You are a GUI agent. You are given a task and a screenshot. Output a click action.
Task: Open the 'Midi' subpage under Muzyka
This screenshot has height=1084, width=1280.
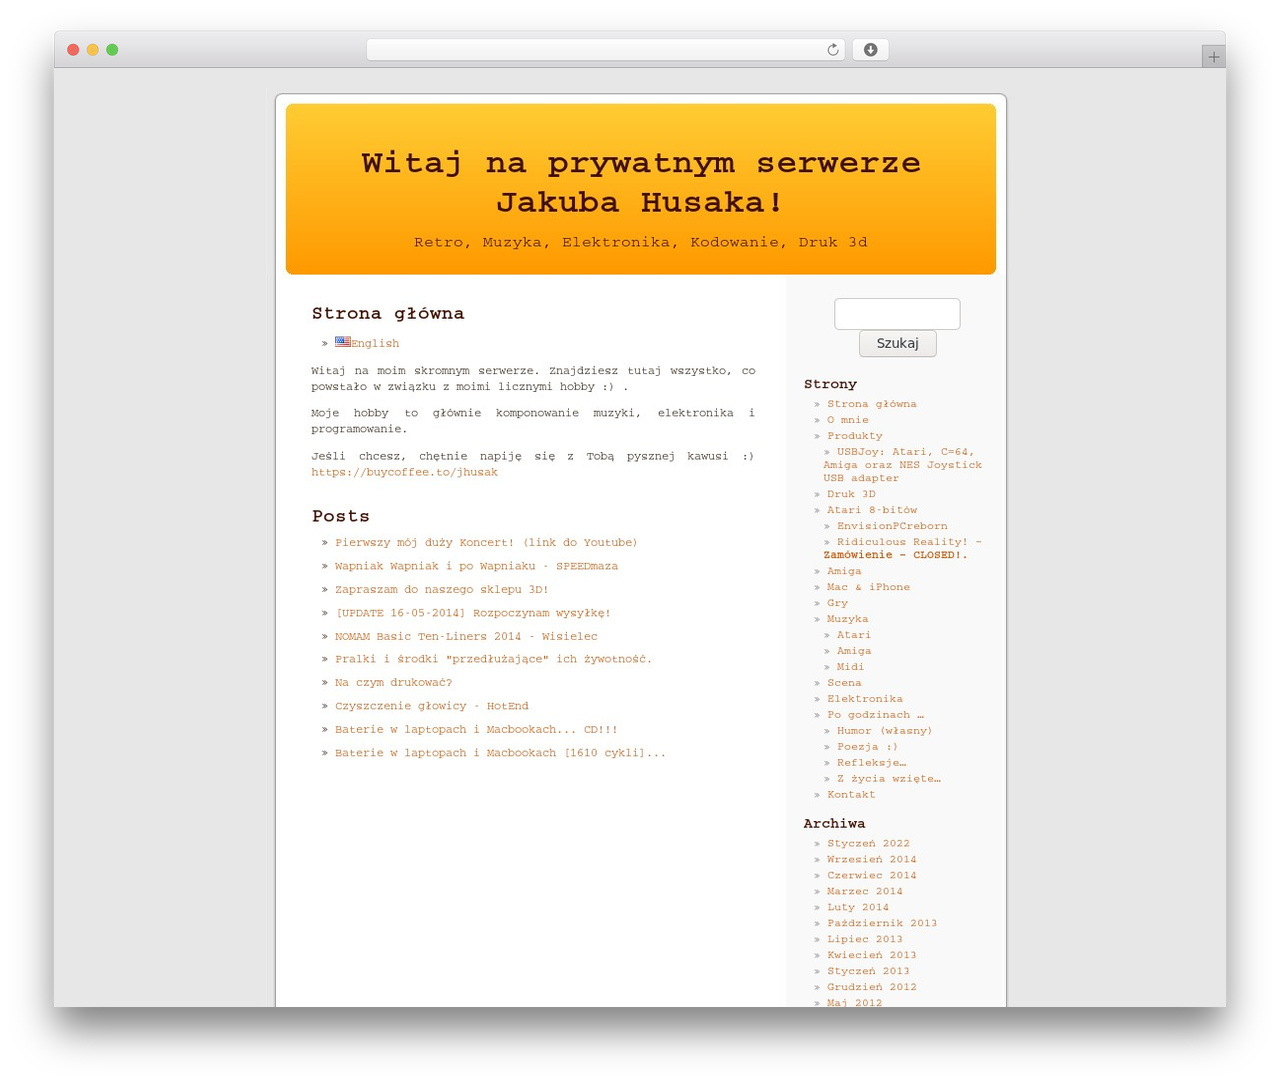click(850, 667)
